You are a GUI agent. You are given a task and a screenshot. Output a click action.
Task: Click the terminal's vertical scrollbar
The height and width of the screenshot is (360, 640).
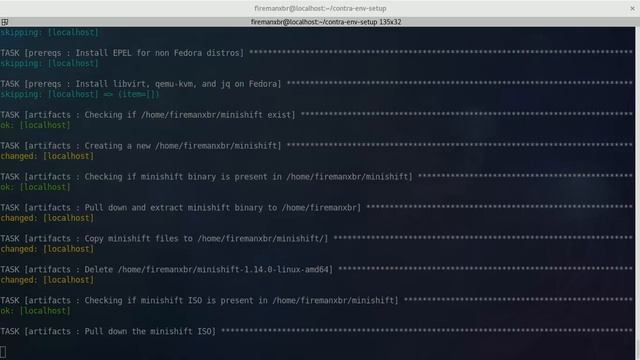638,193
